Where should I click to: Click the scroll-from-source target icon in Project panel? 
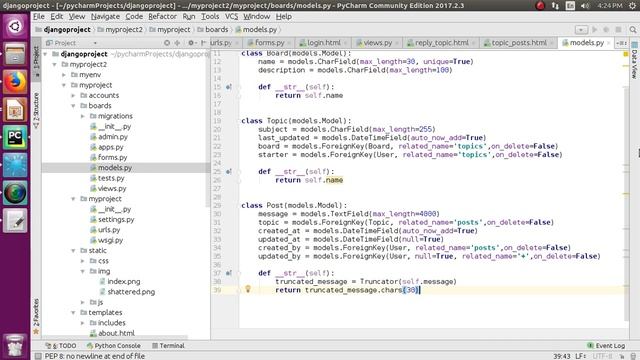tap(167, 42)
